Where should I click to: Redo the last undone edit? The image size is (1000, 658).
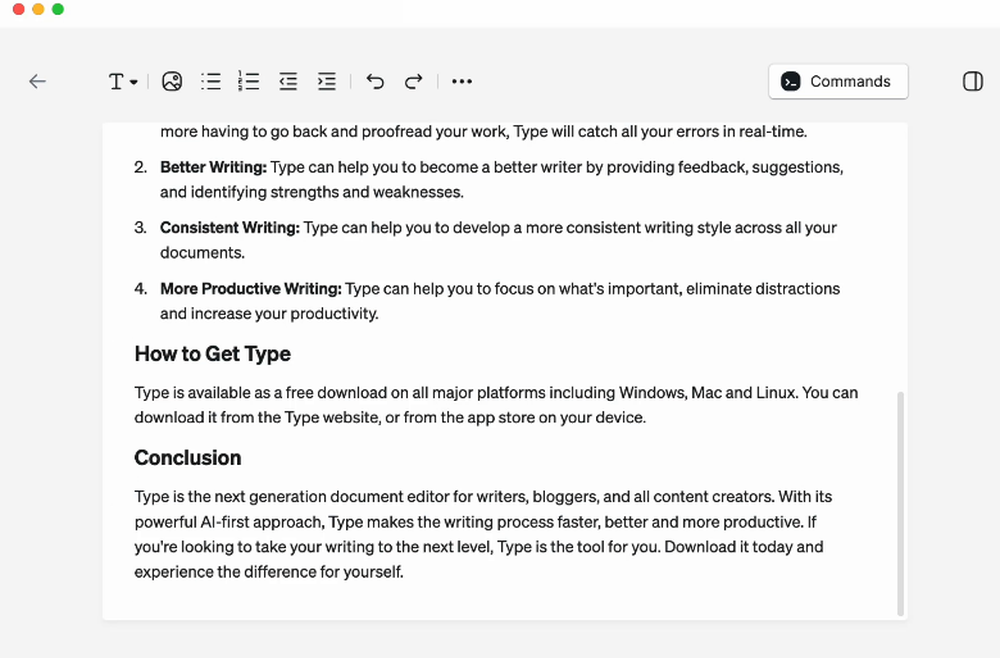pyautogui.click(x=413, y=81)
